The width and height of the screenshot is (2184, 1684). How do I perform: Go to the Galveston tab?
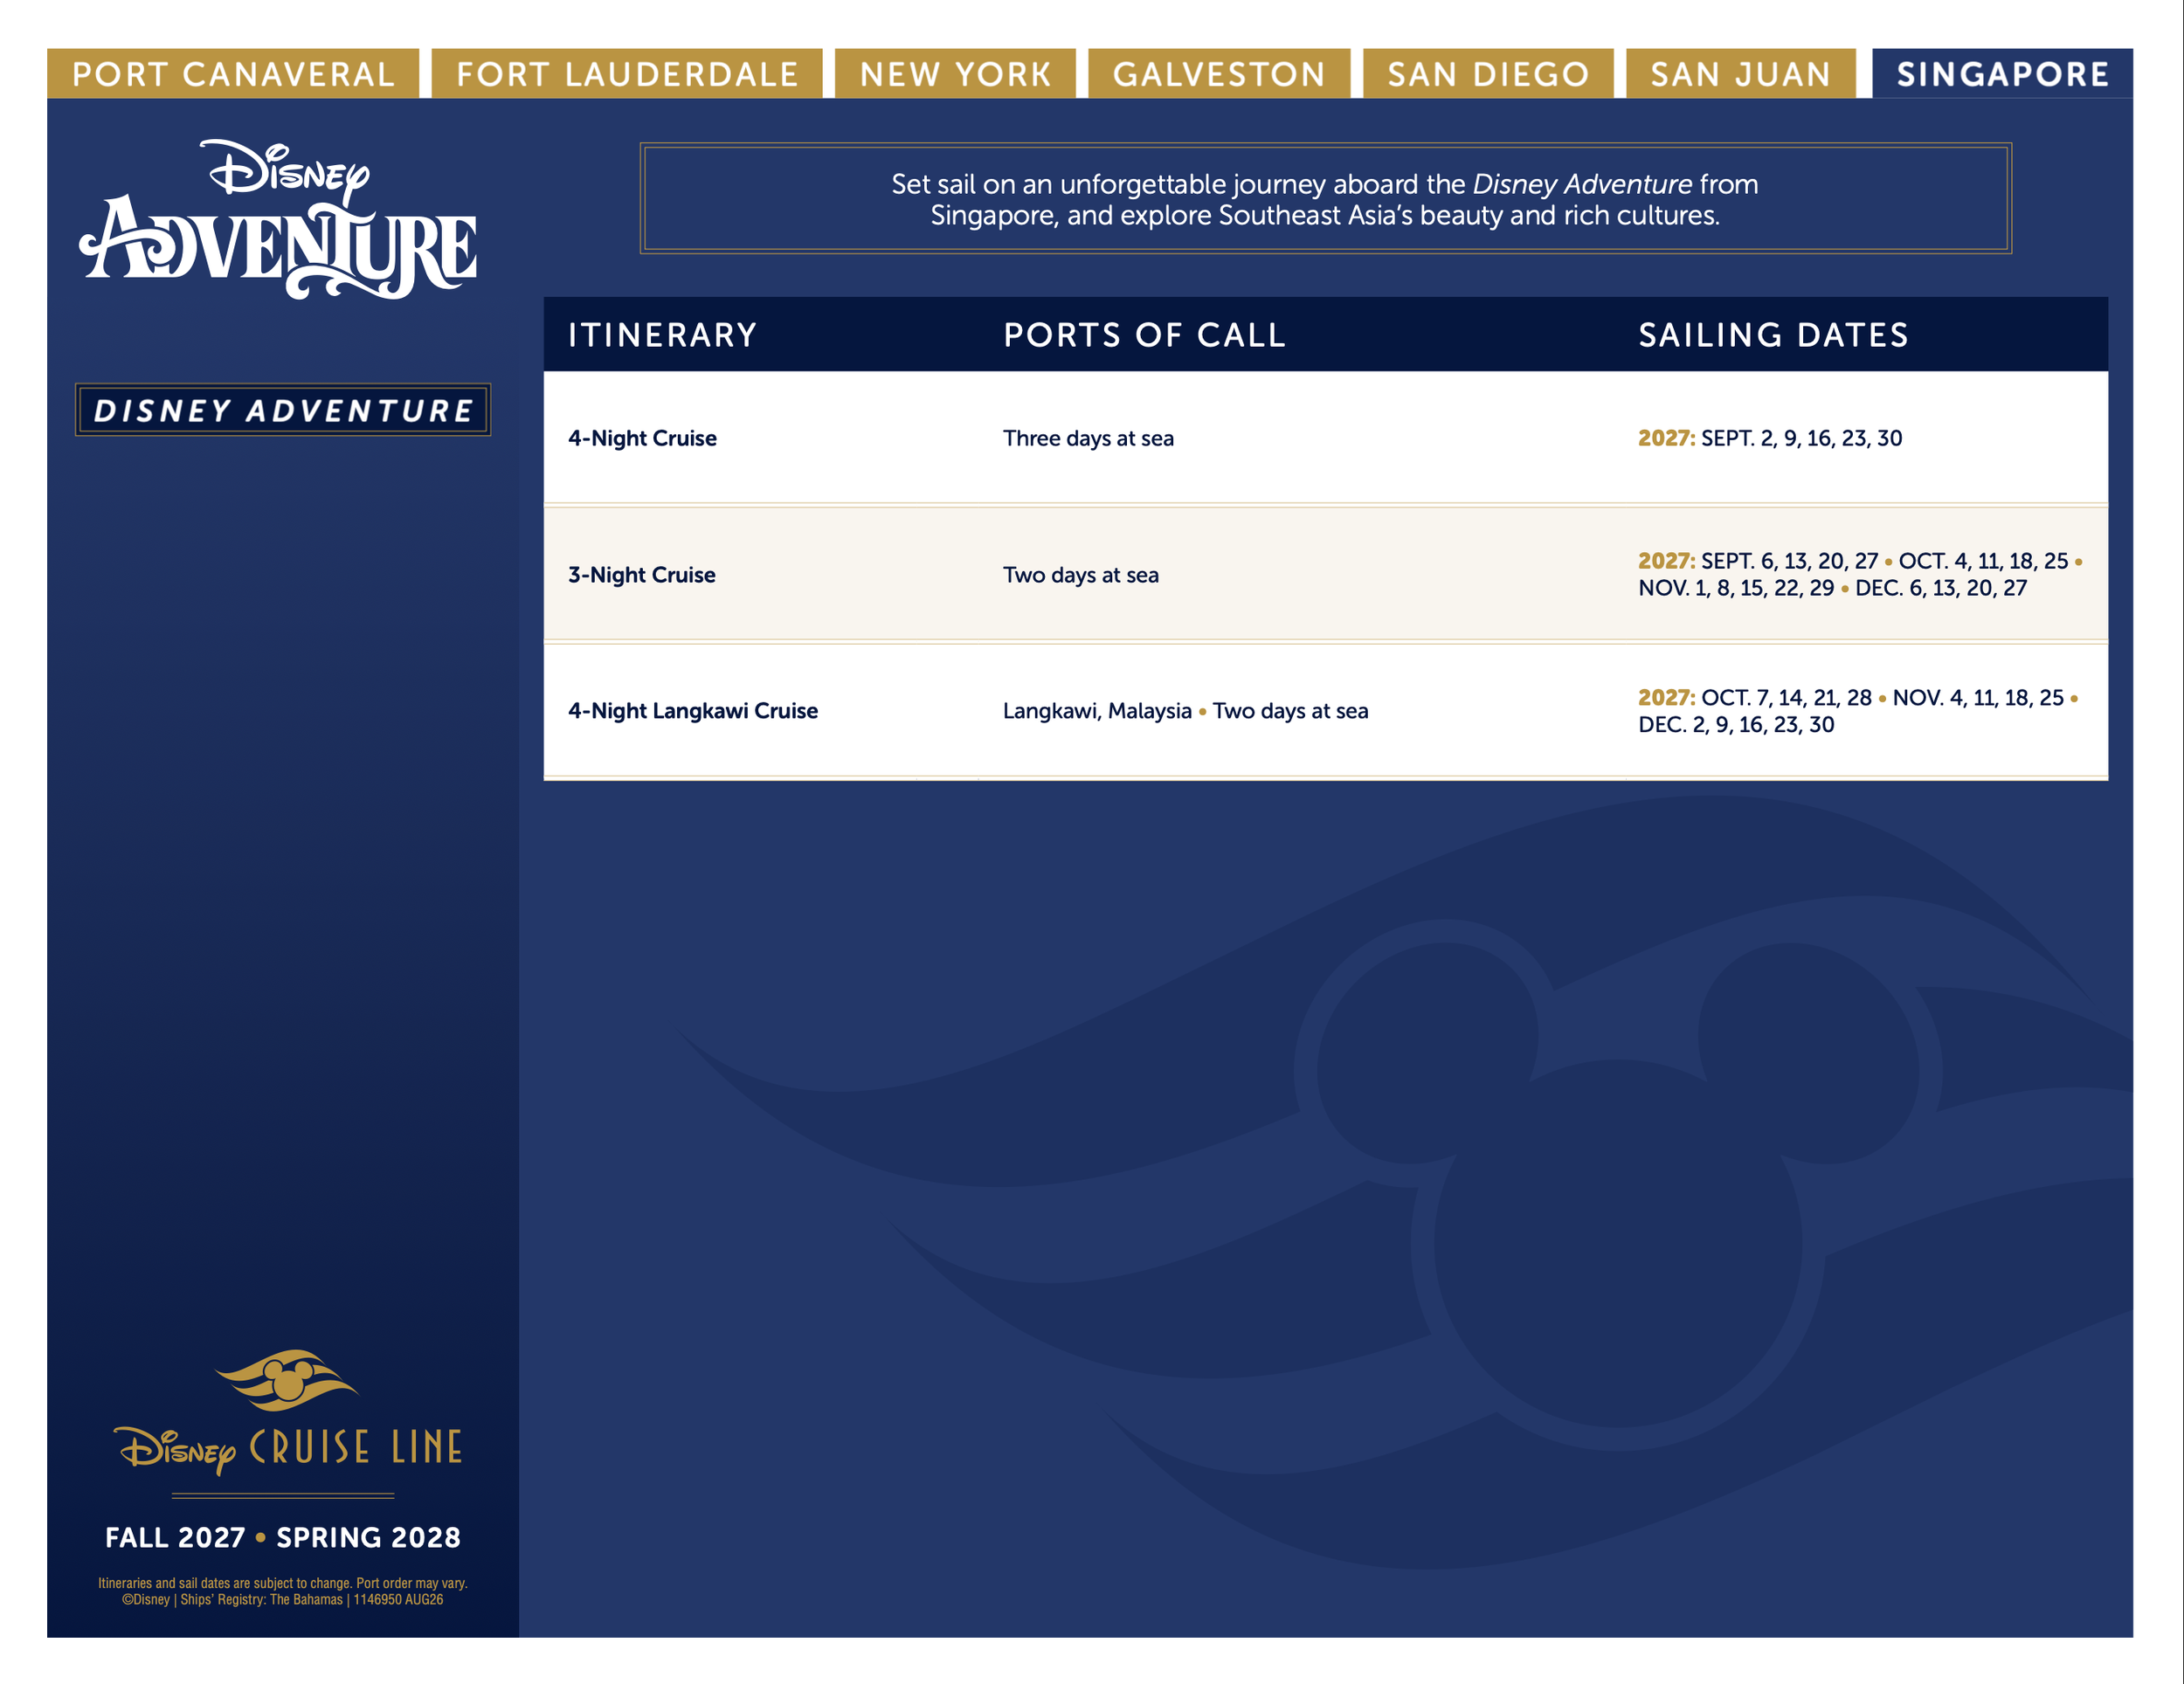pos(1219,74)
